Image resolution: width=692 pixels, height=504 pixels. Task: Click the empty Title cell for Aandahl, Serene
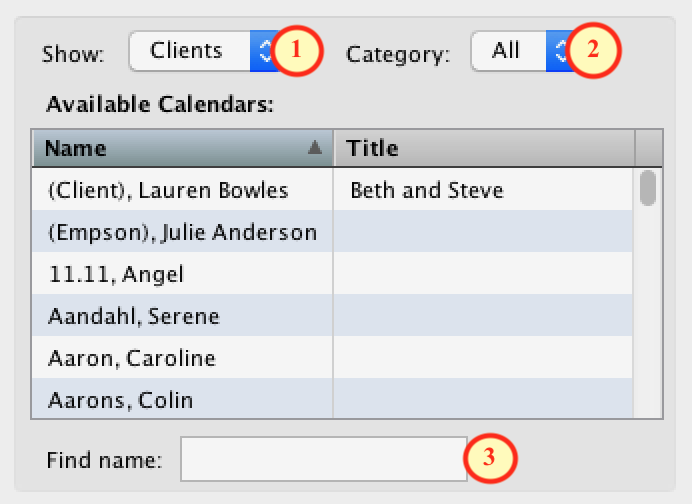coord(483,315)
